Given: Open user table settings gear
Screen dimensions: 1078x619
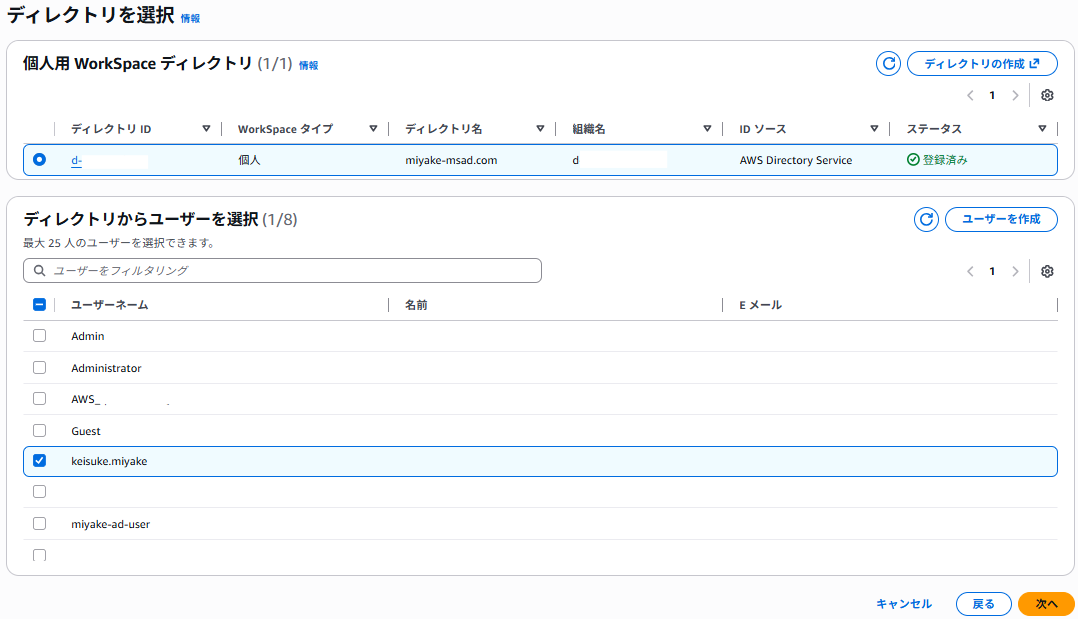Looking at the screenshot, I should 1047,271.
